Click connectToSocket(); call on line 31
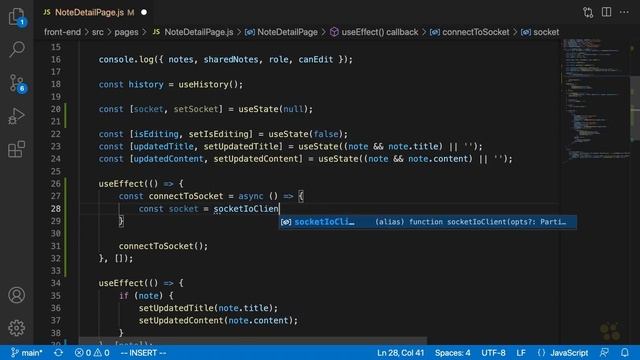The width and height of the screenshot is (640, 360). point(163,246)
